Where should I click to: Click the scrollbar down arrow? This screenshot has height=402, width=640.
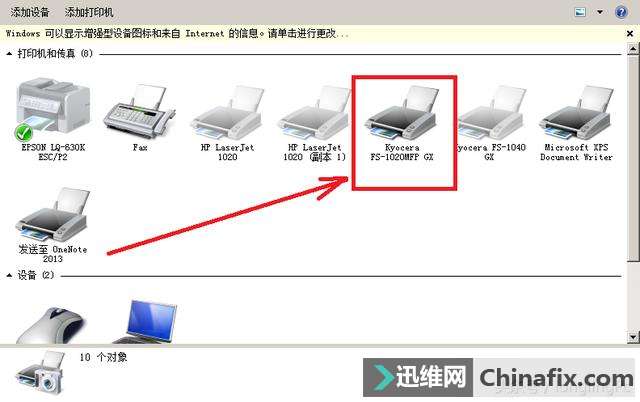pyautogui.click(x=633, y=338)
